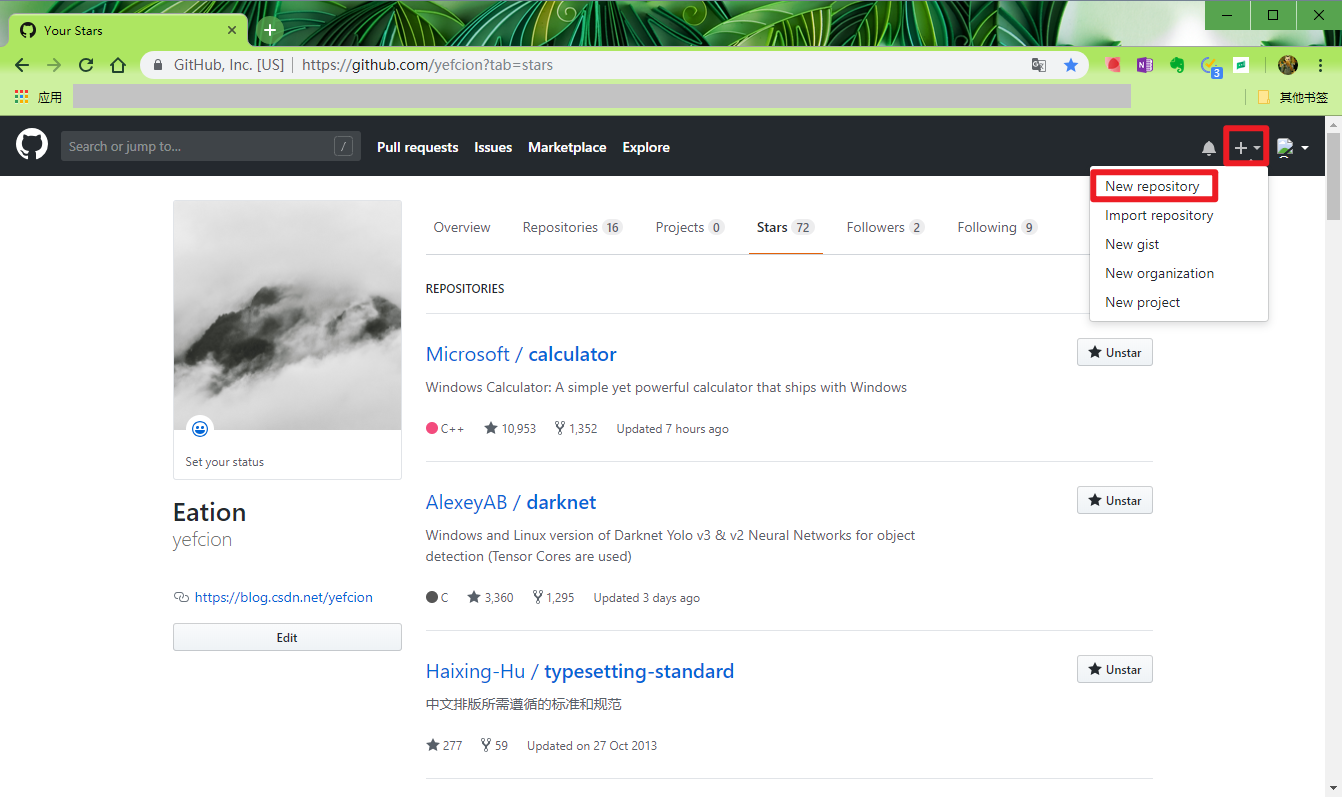Click the bookmark star in address bar
Screen dimensions: 1342x797
[1071, 65]
